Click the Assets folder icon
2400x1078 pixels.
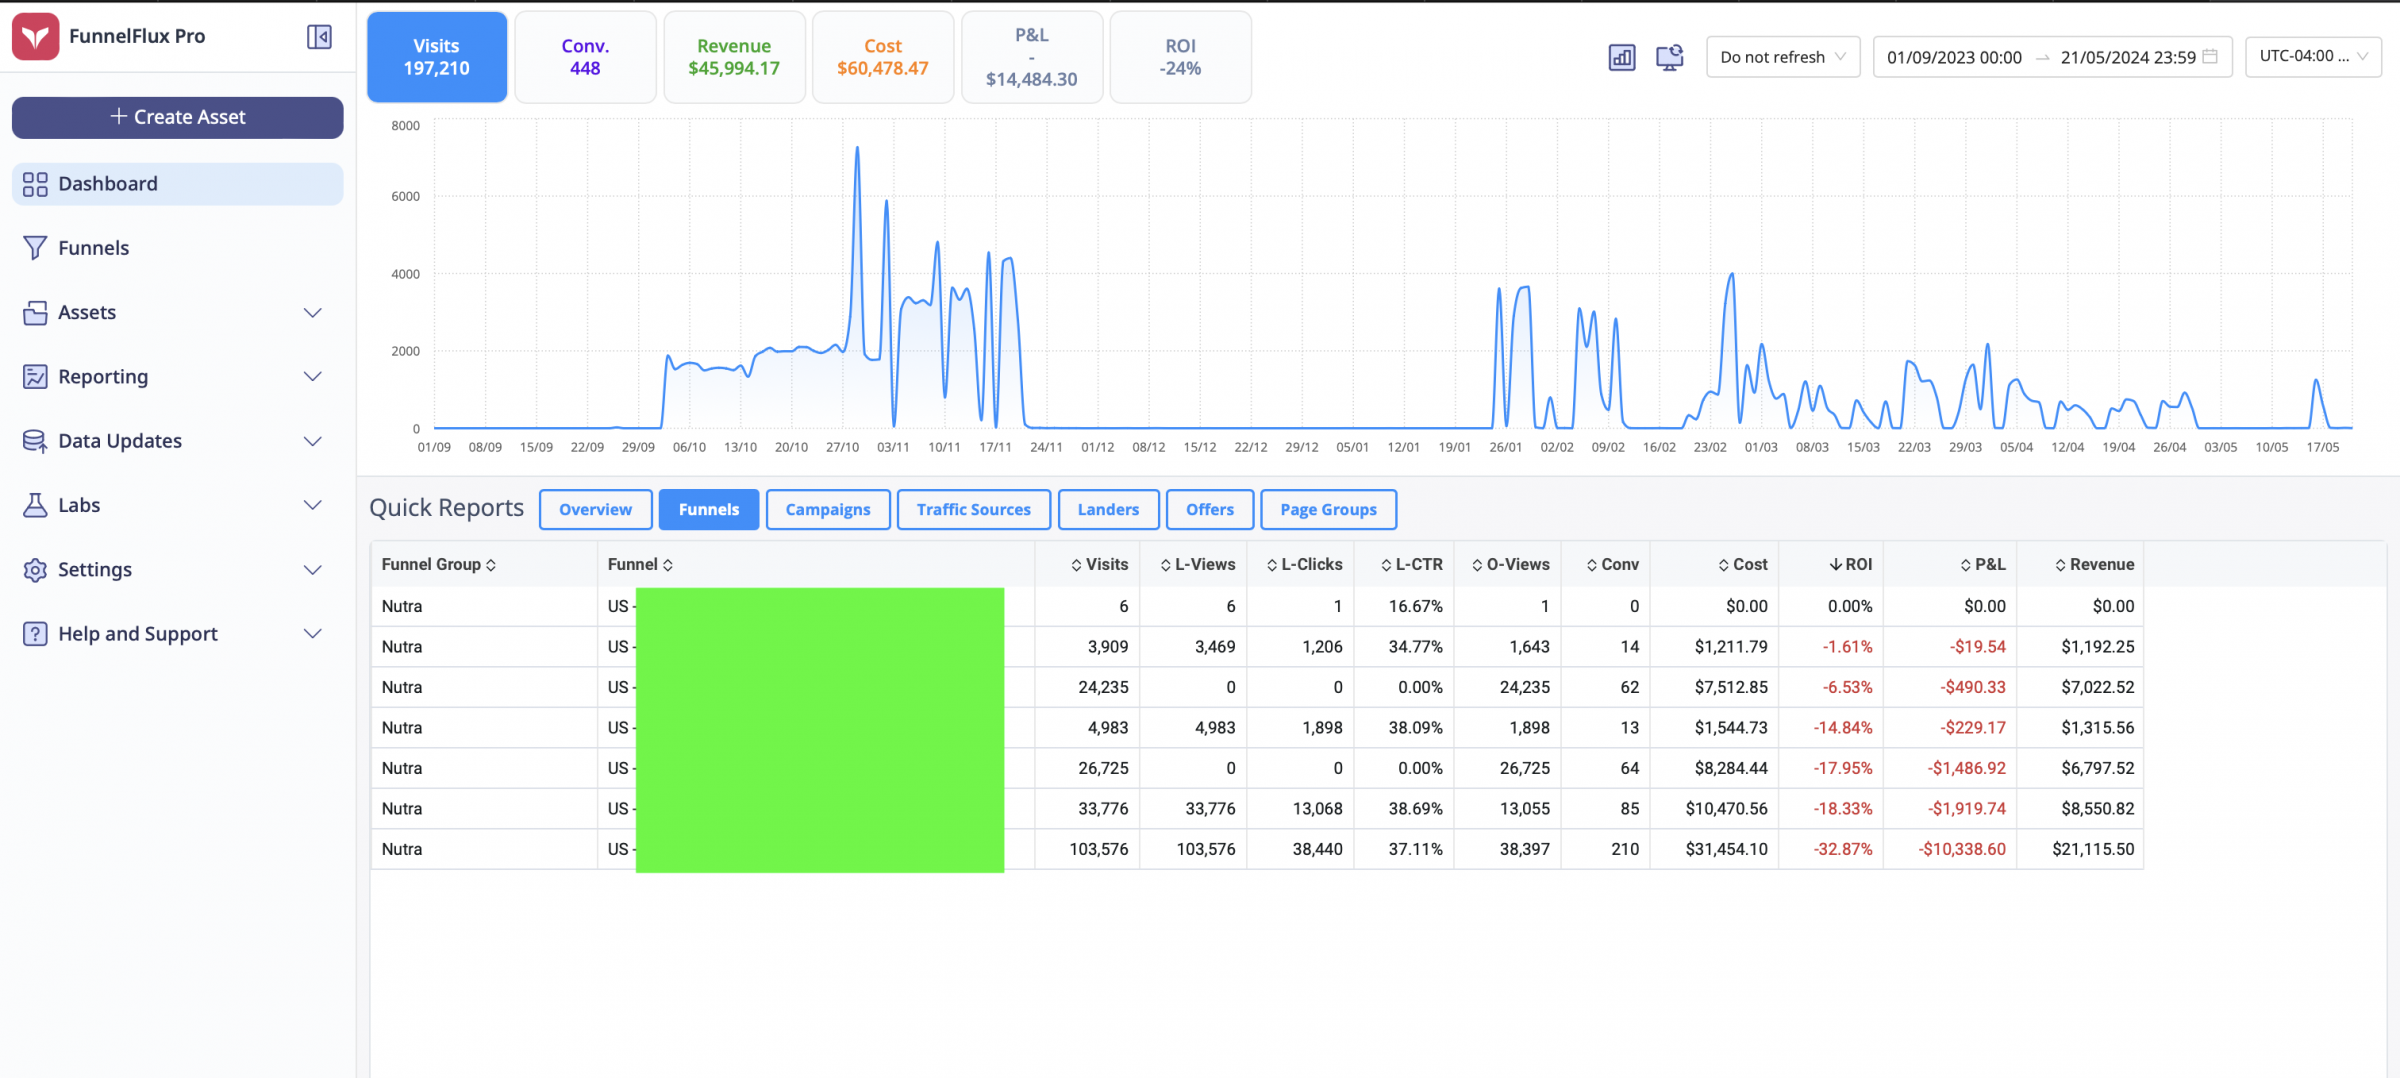coord(35,313)
